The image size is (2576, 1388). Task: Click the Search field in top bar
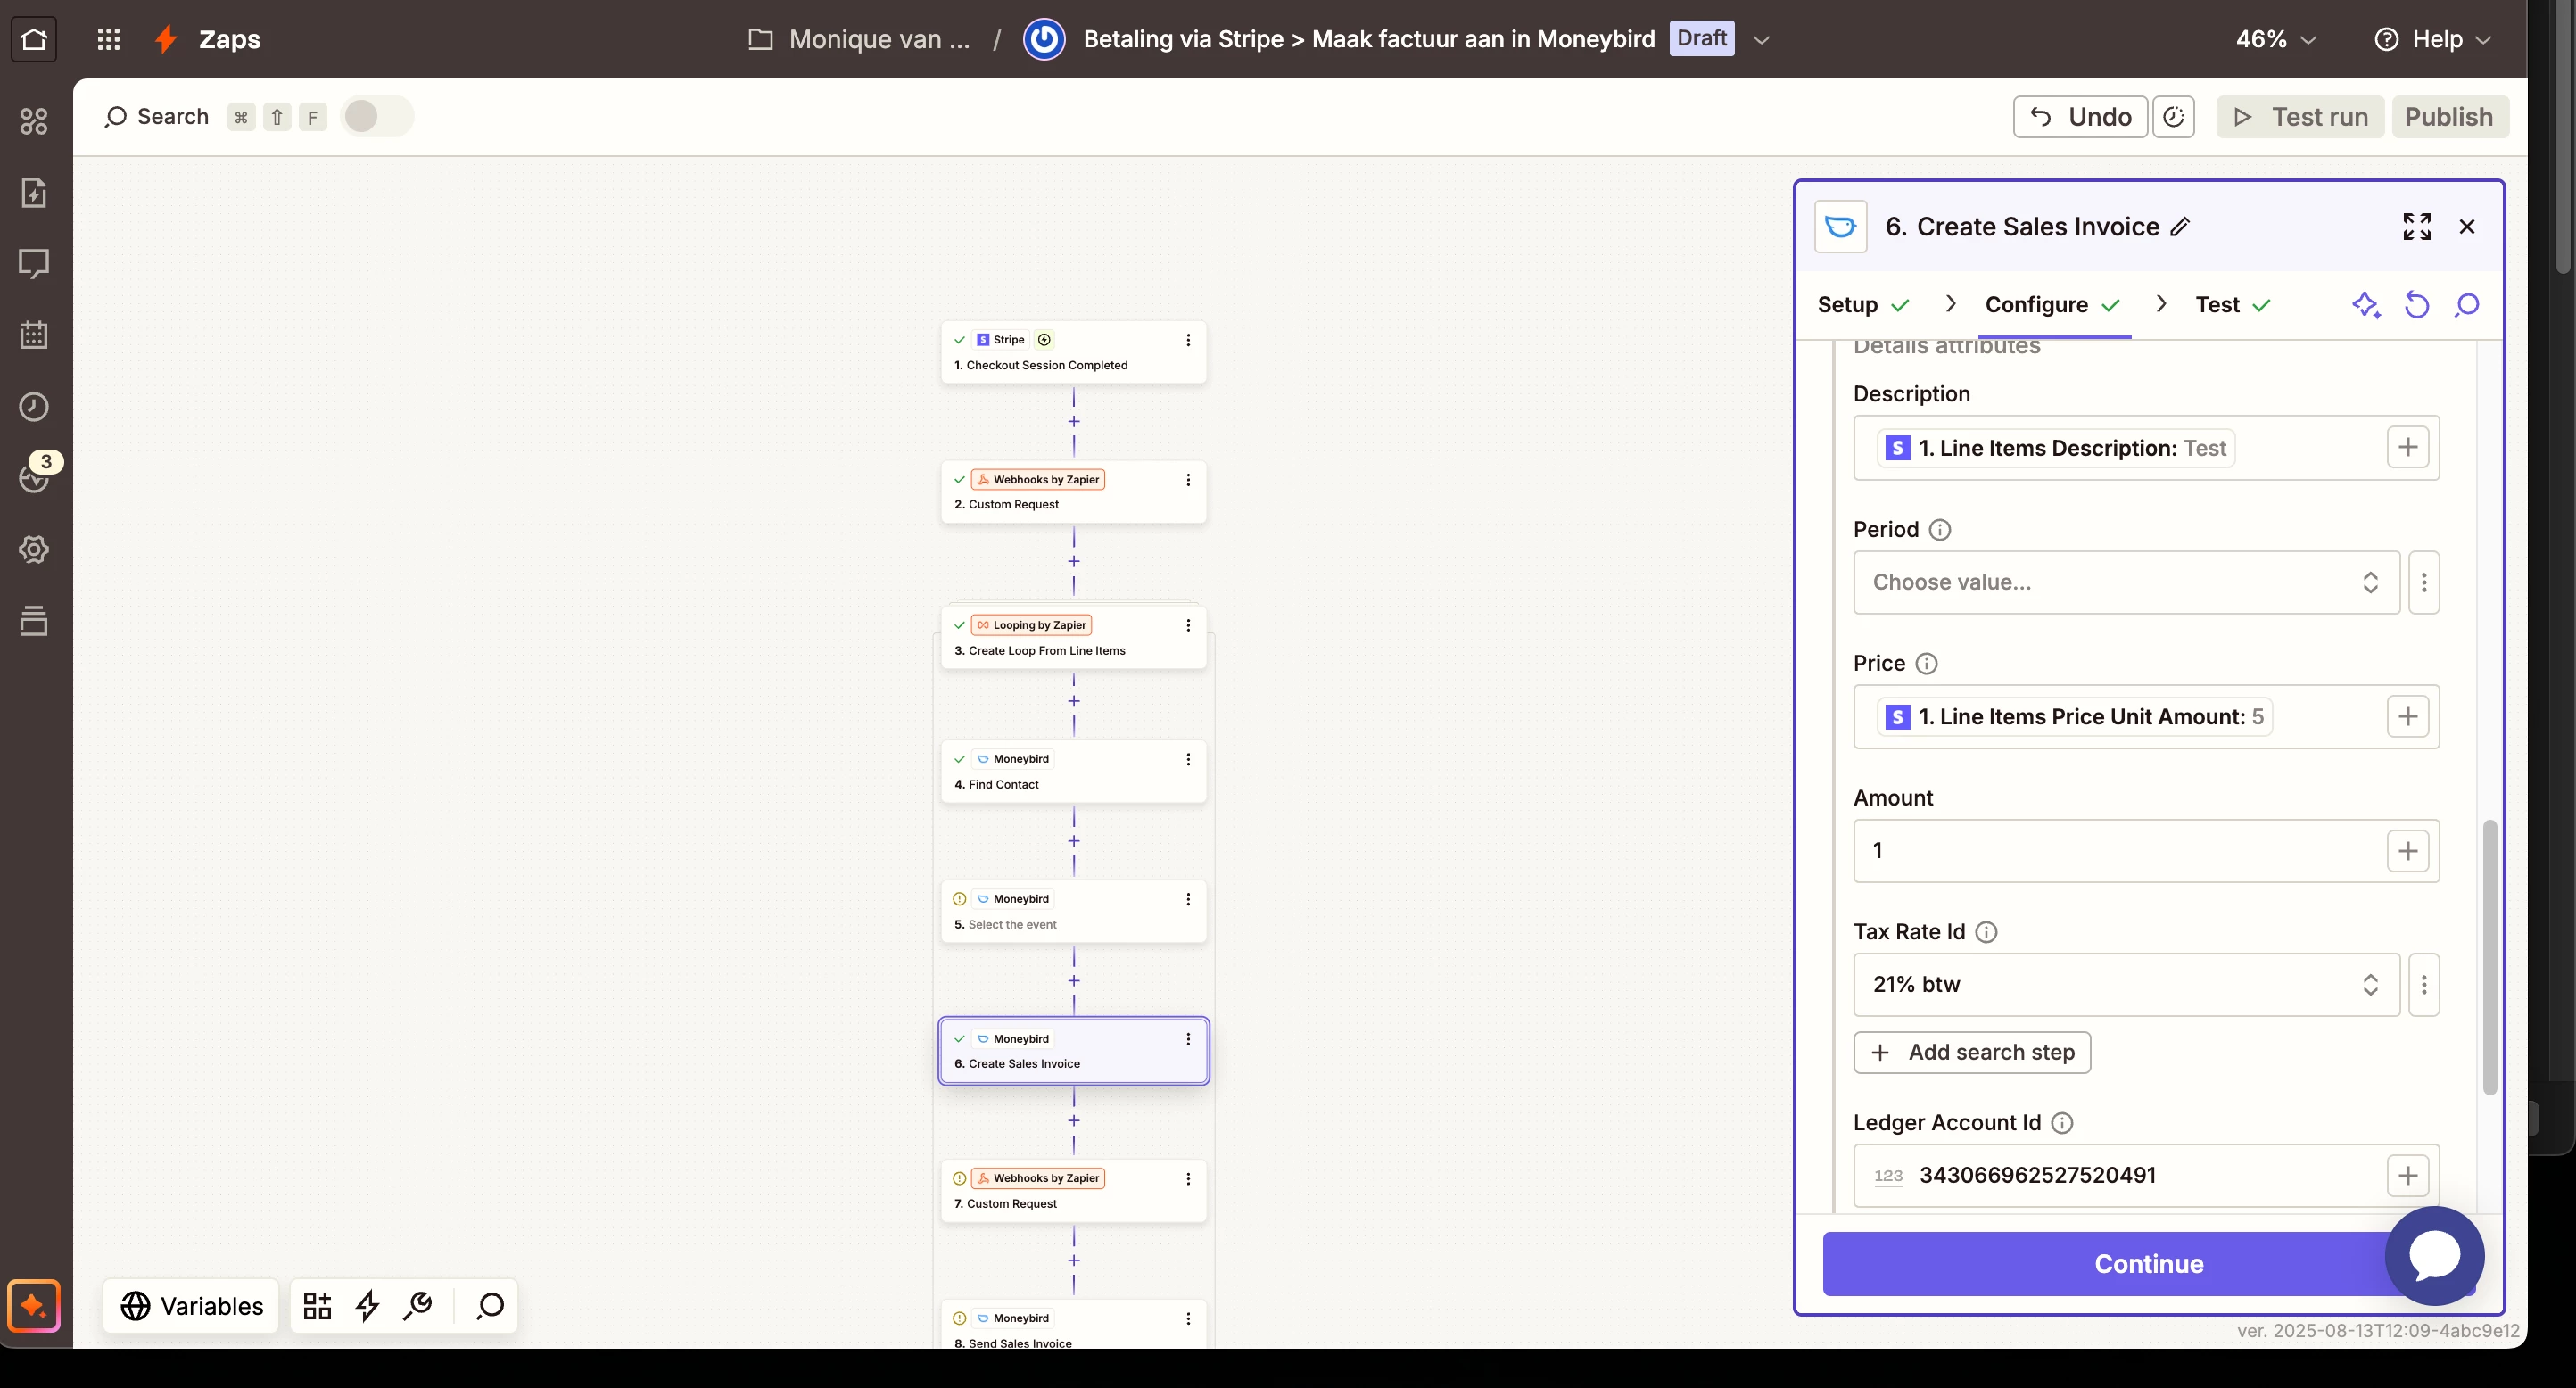click(x=157, y=117)
